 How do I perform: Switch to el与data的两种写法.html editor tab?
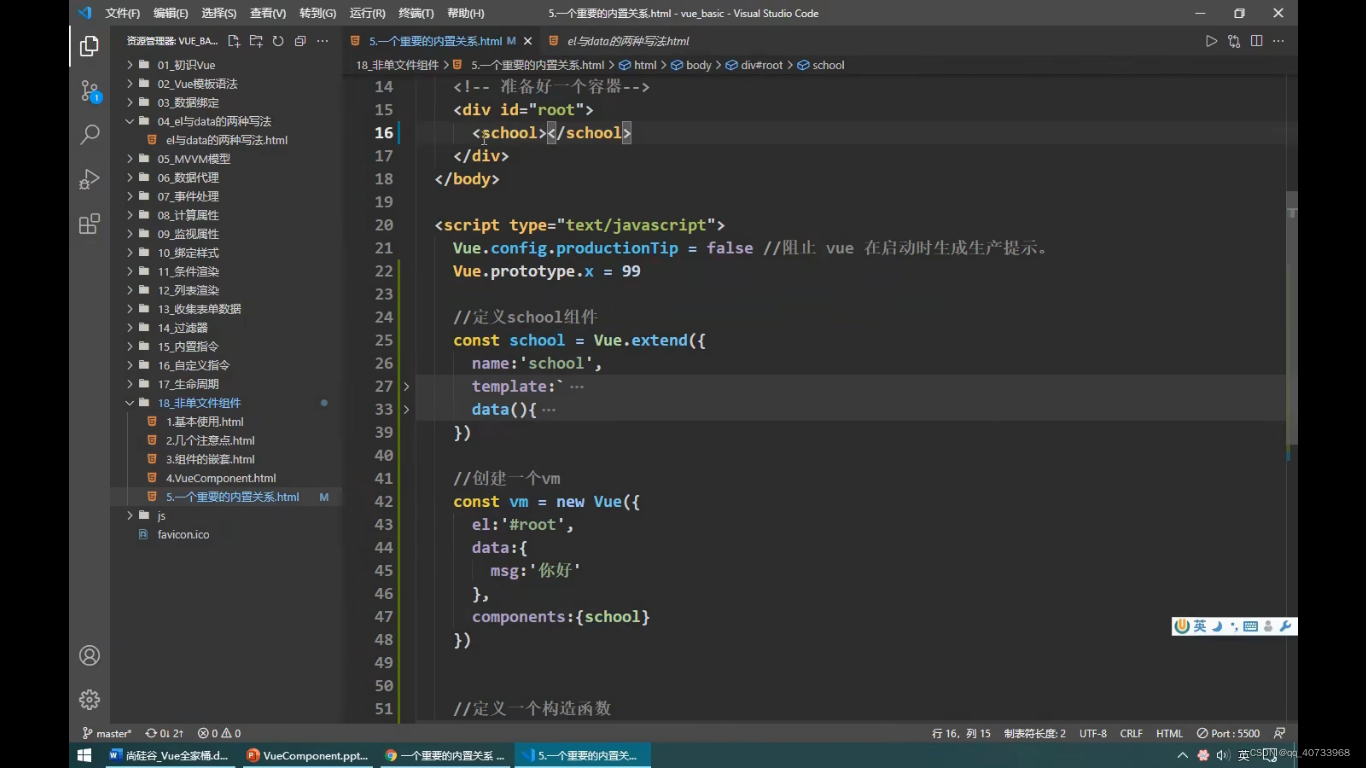click(628, 41)
